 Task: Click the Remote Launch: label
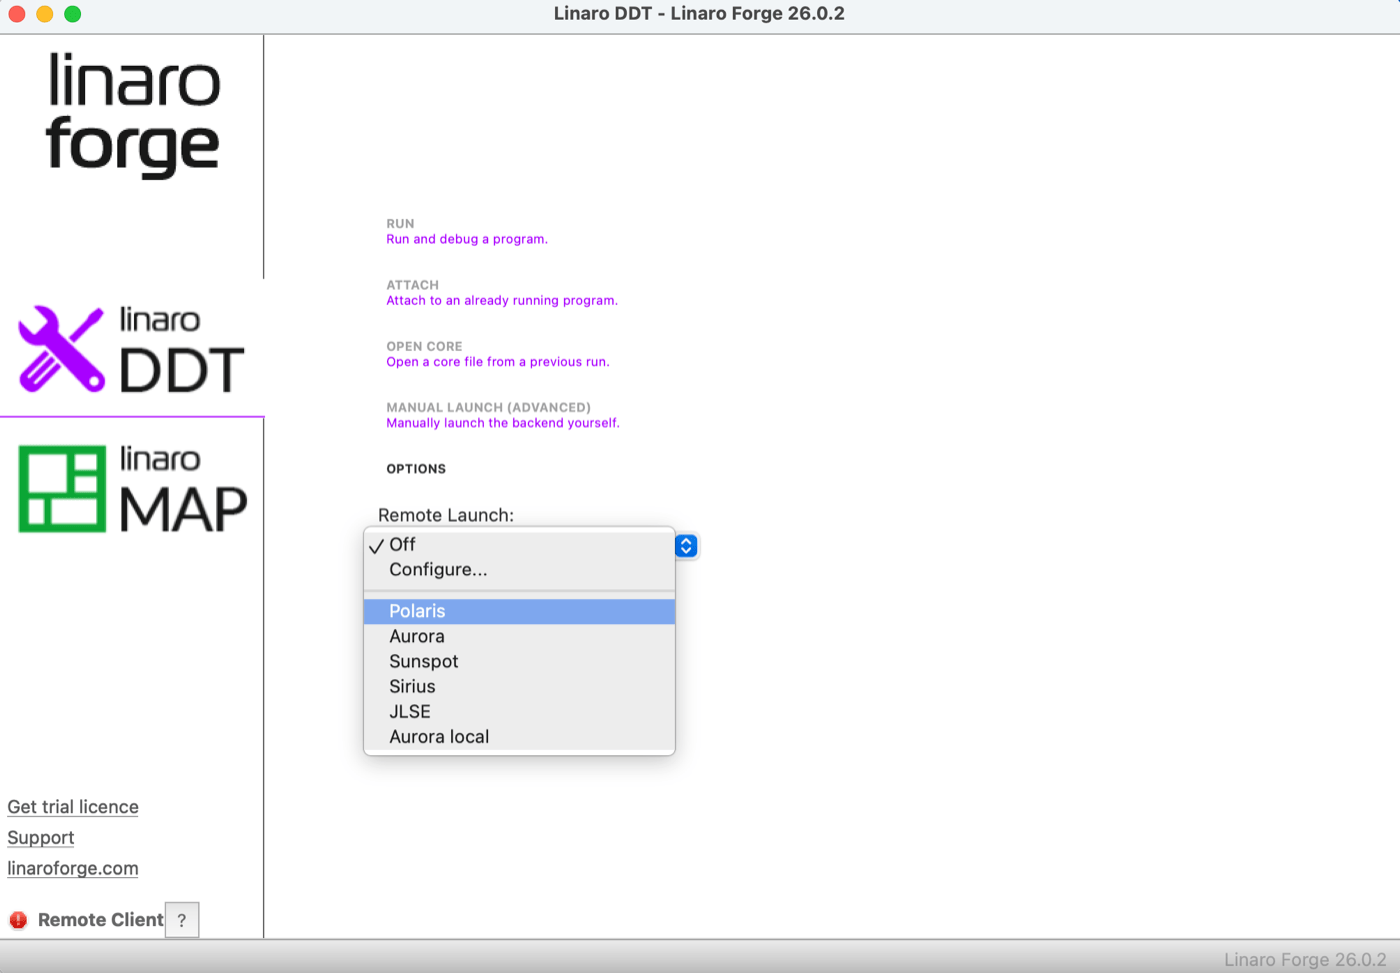[446, 515]
